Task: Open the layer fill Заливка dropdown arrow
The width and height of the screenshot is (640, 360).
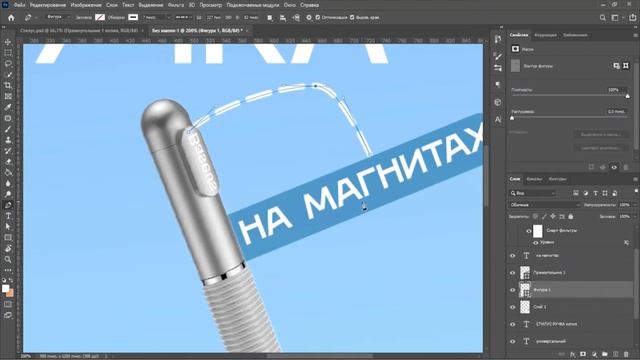Action: tap(634, 217)
